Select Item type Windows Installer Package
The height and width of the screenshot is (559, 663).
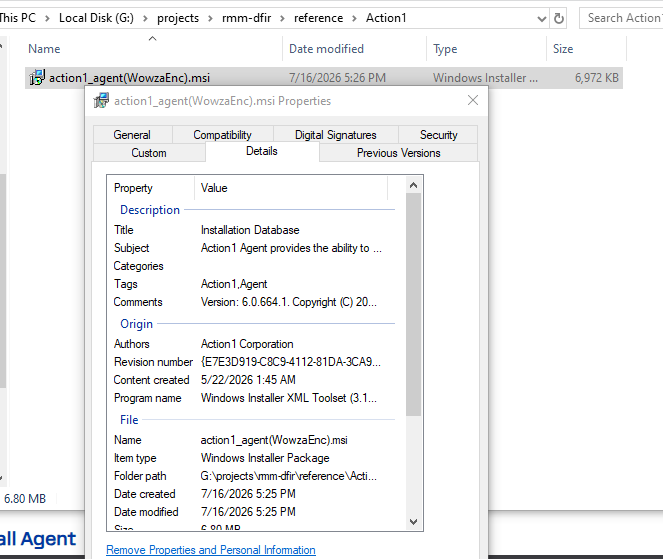[265, 458]
